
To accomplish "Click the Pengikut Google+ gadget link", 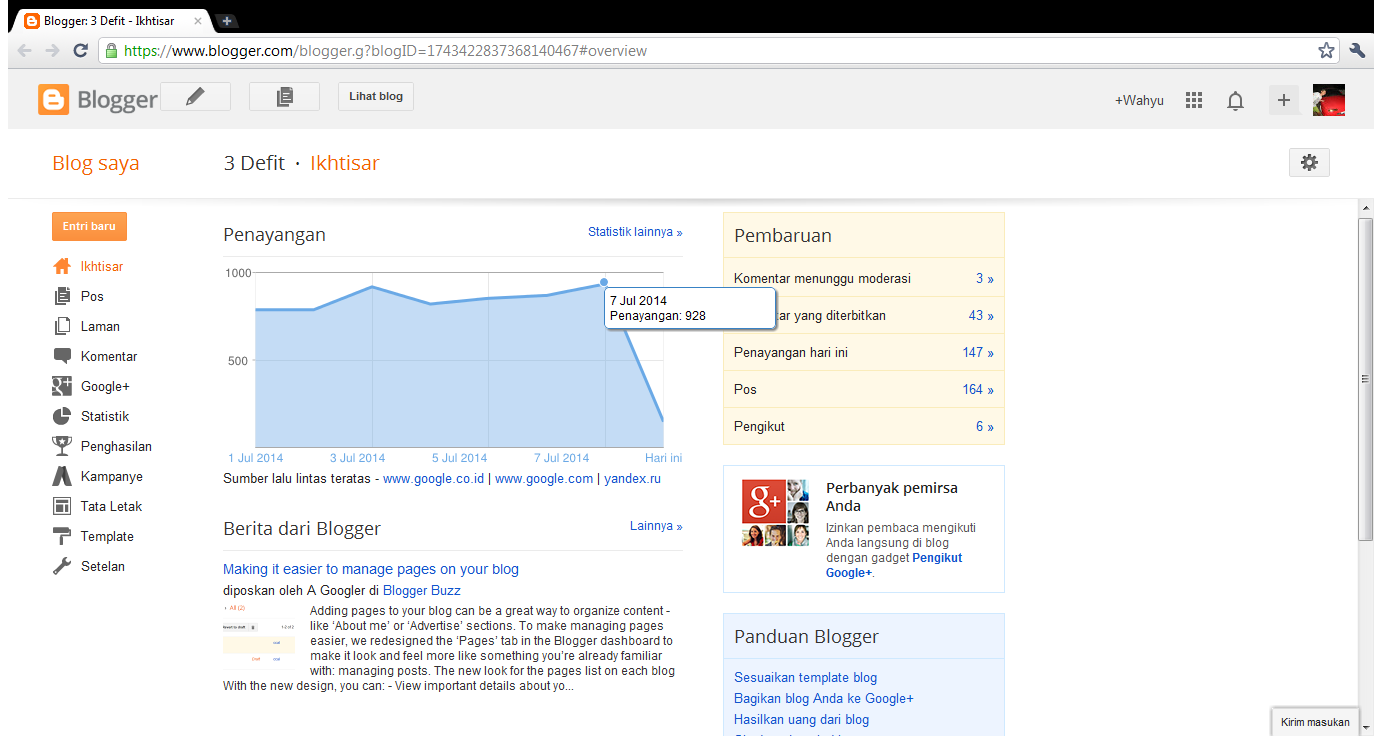I will pos(894,566).
